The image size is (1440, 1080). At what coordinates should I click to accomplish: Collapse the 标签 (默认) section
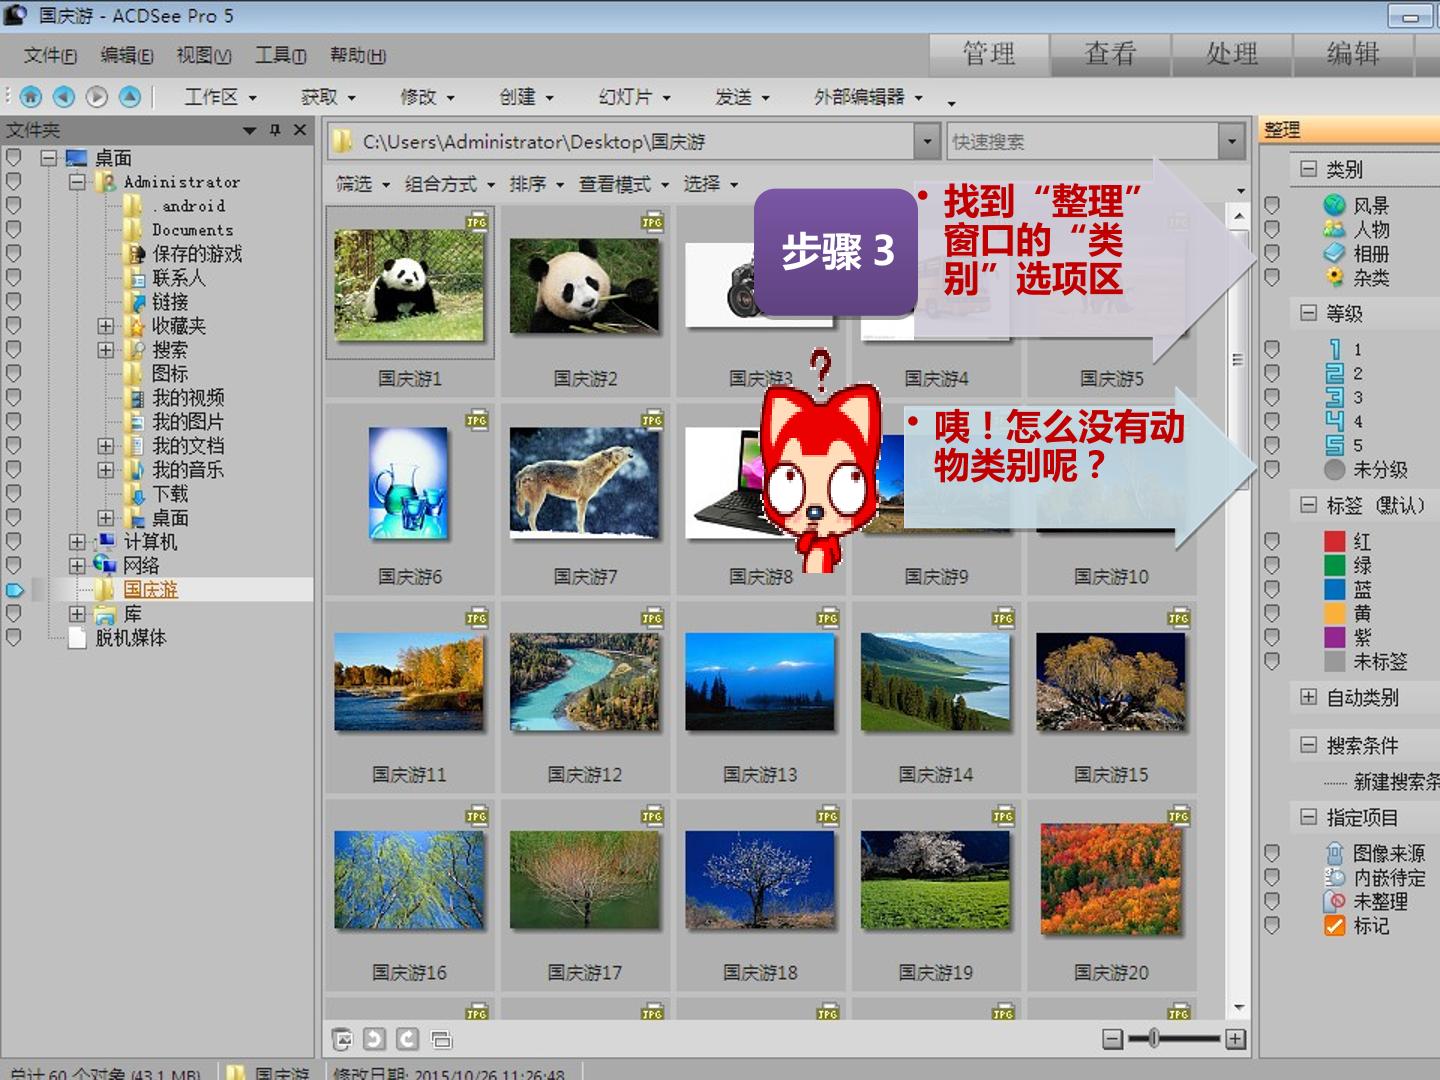click(1308, 505)
